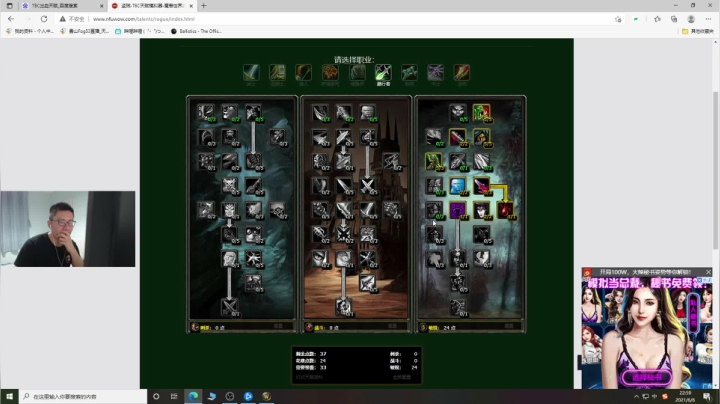This screenshot has width=720, height=404.
Task: Reset the Combat tree points
Action: [x=392, y=326]
